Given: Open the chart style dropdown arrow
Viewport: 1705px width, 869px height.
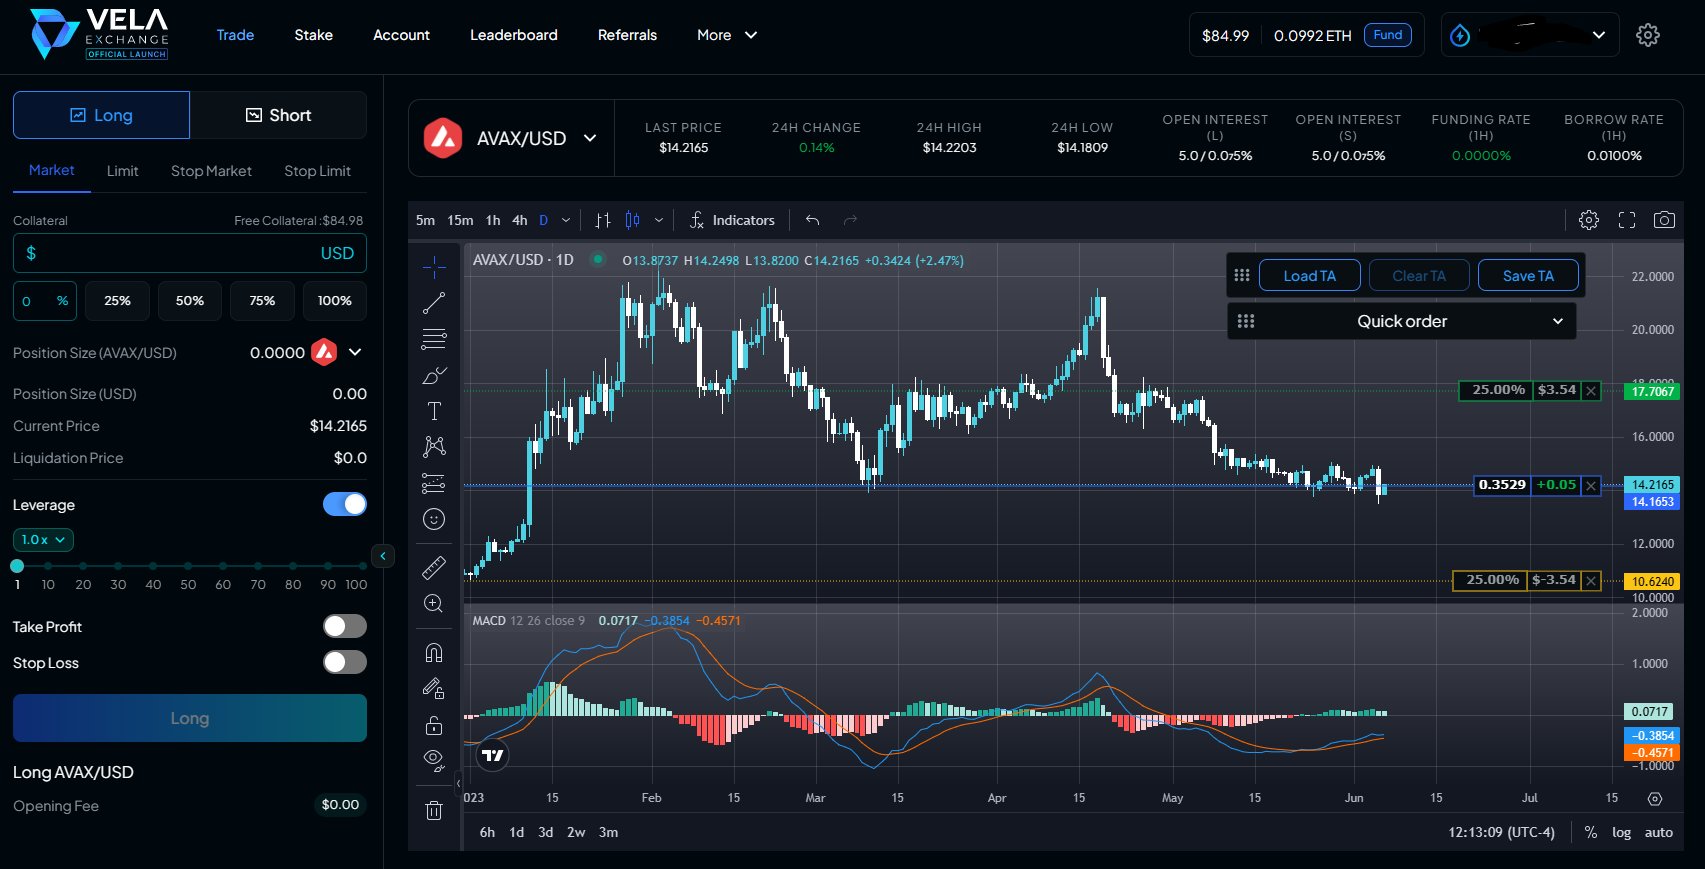Looking at the screenshot, I should pos(658,220).
